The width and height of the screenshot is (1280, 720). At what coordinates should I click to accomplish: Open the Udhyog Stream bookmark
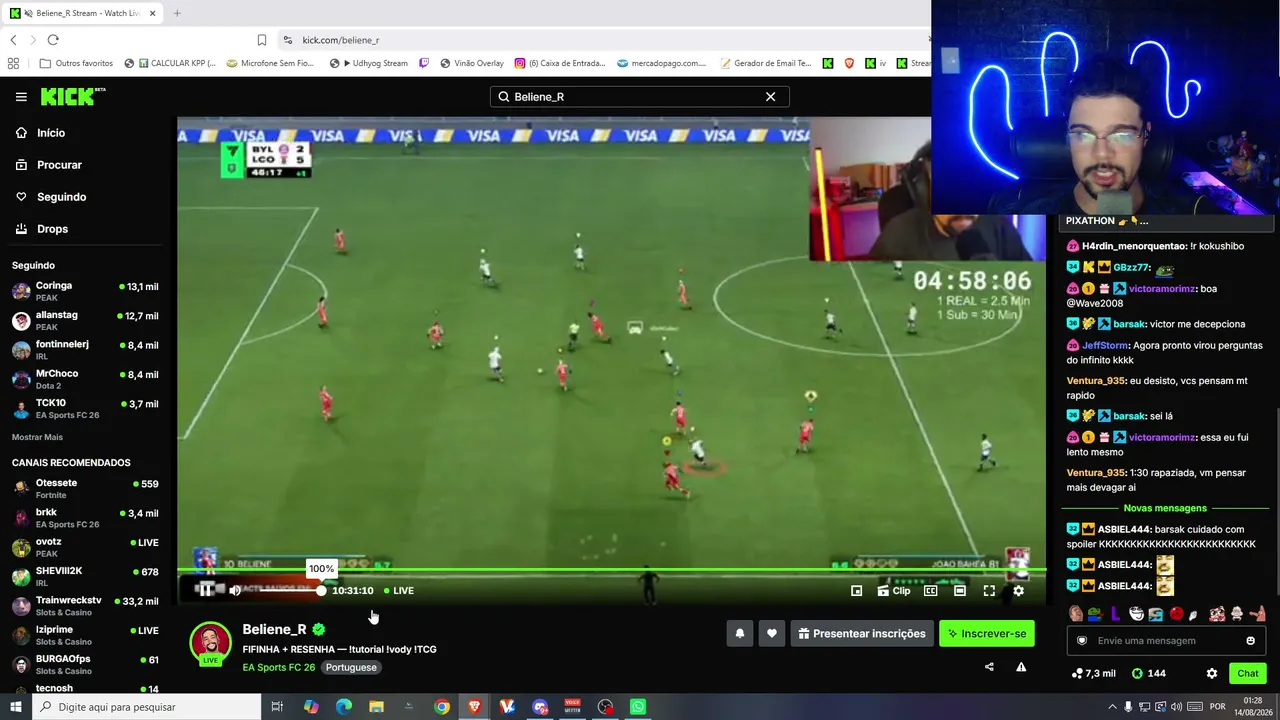coord(369,63)
